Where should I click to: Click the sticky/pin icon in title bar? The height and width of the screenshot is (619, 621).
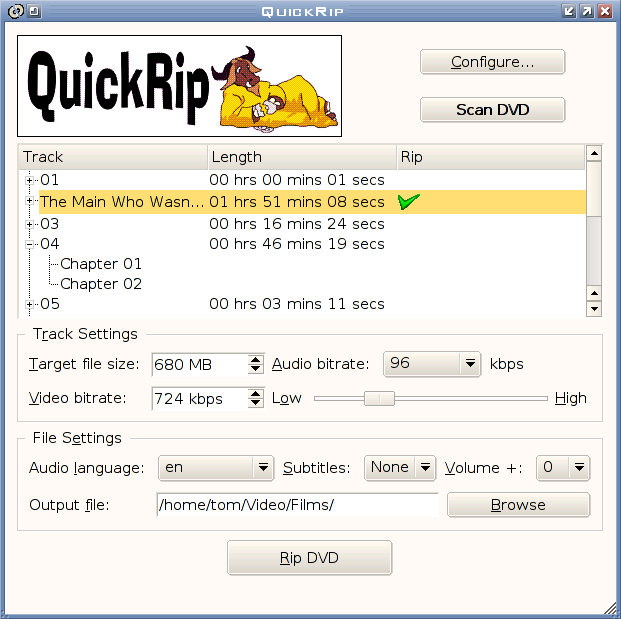click(34, 11)
